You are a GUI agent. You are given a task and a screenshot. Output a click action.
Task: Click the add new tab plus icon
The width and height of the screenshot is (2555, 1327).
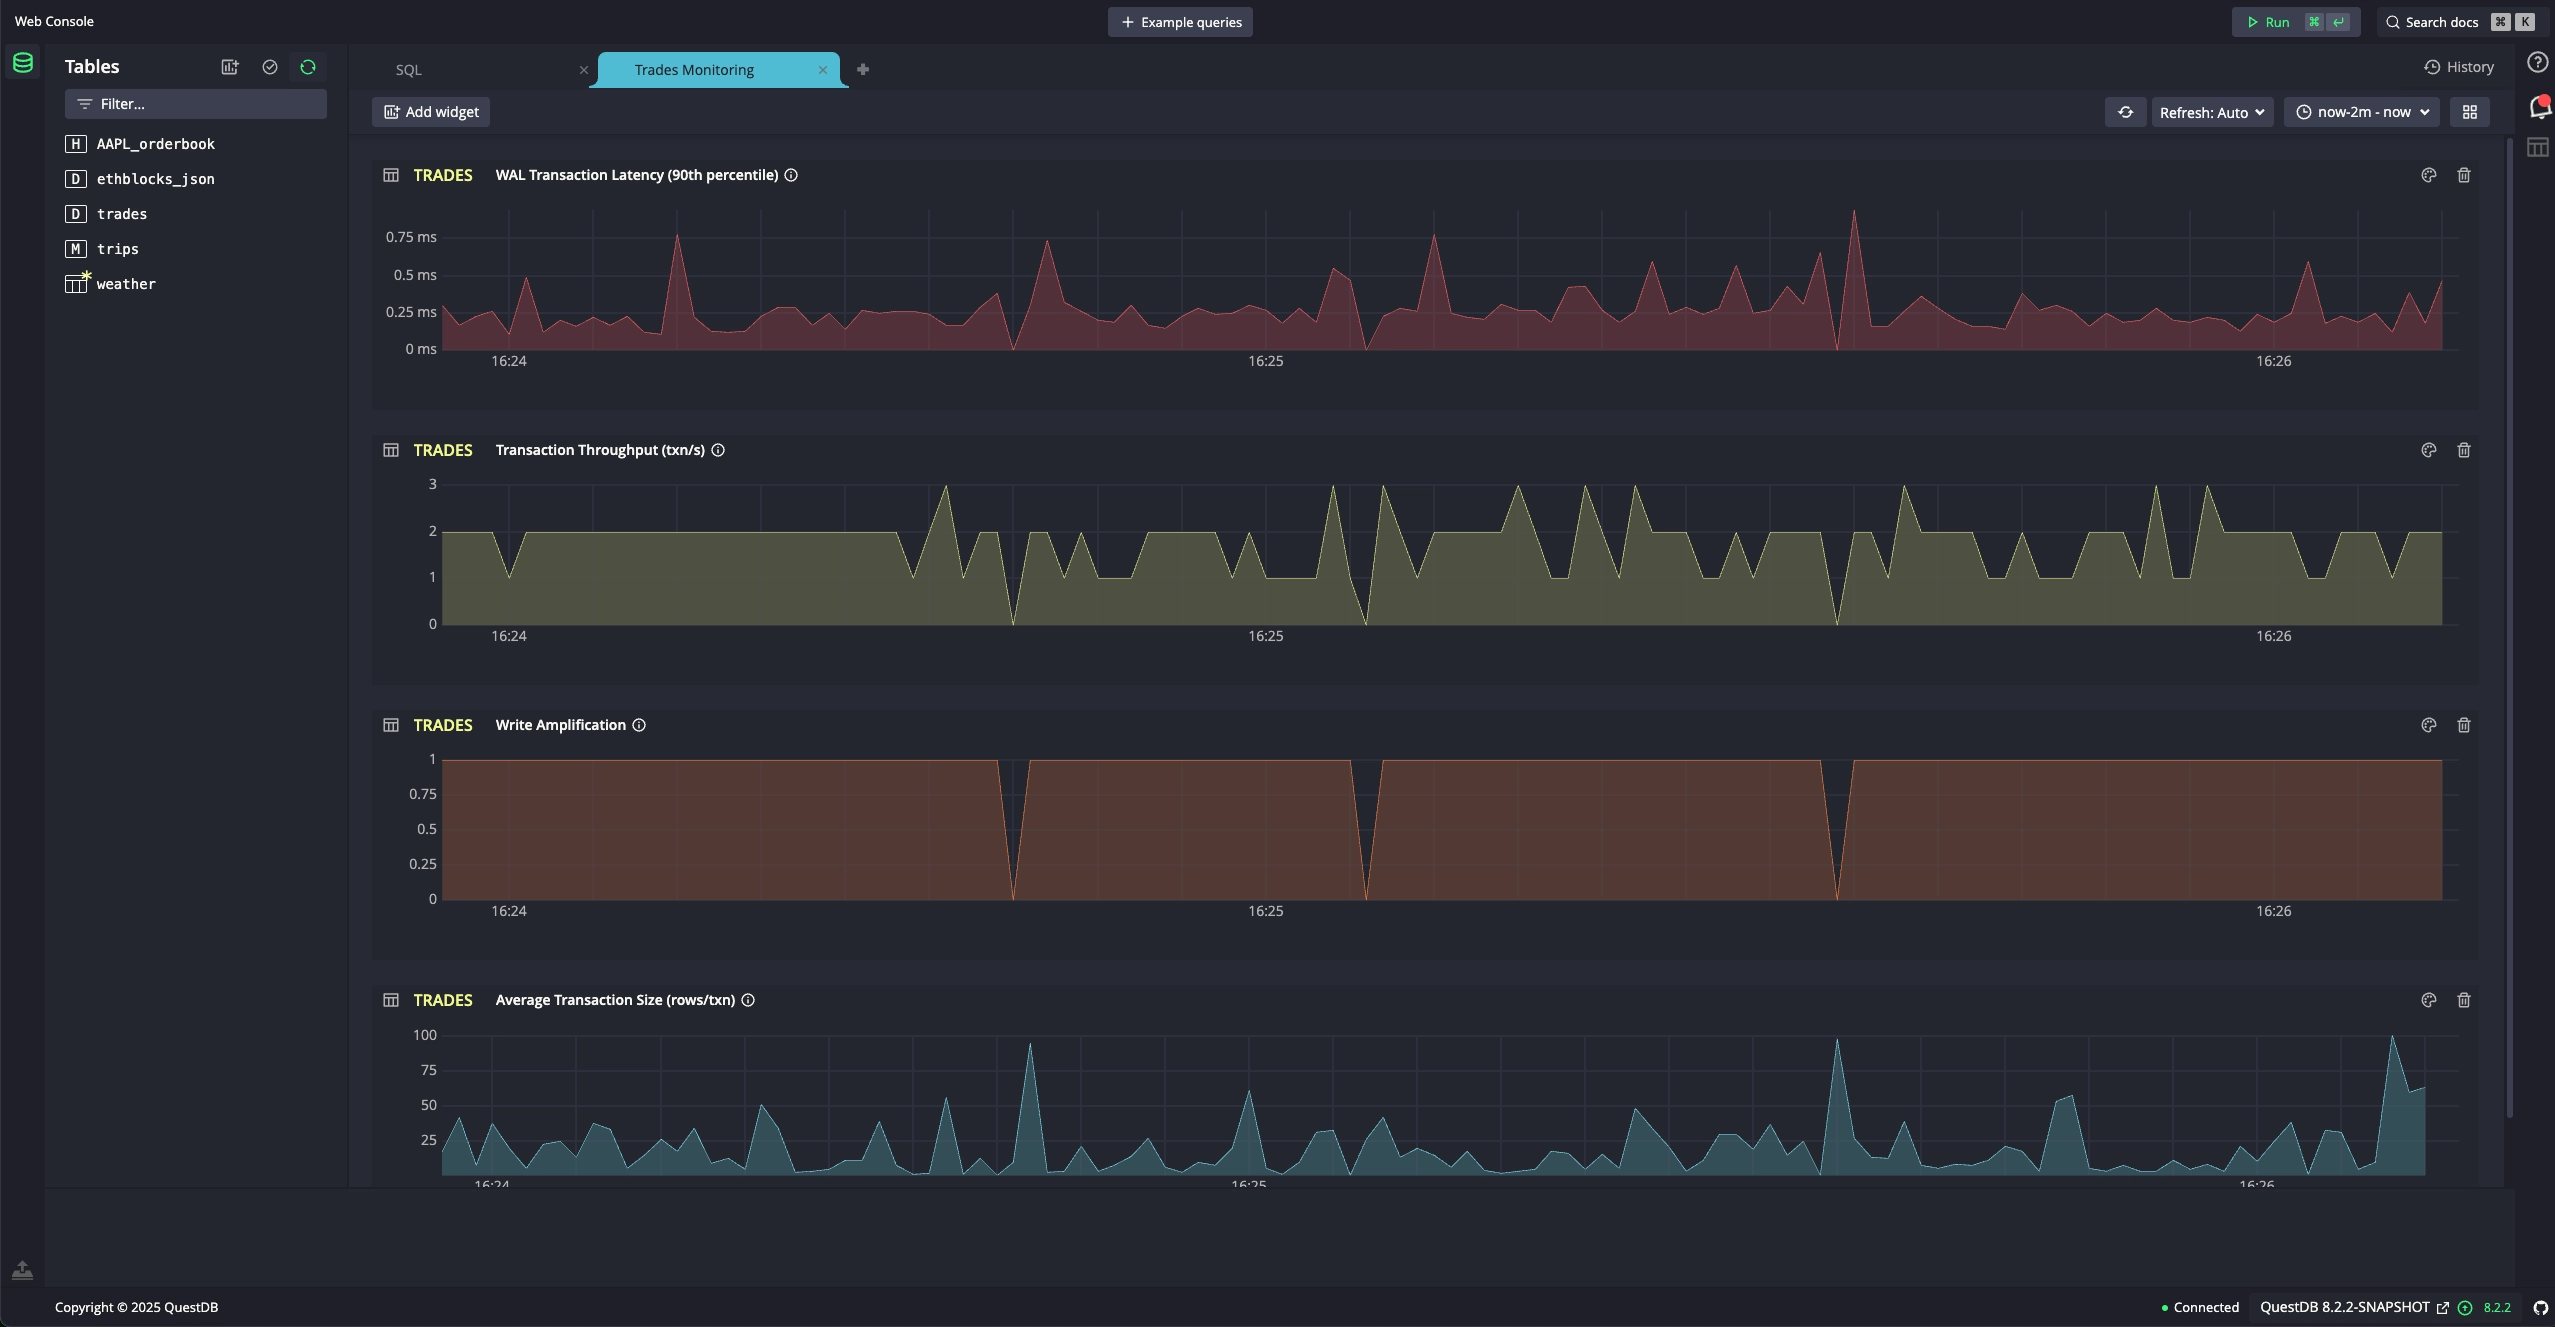[862, 69]
